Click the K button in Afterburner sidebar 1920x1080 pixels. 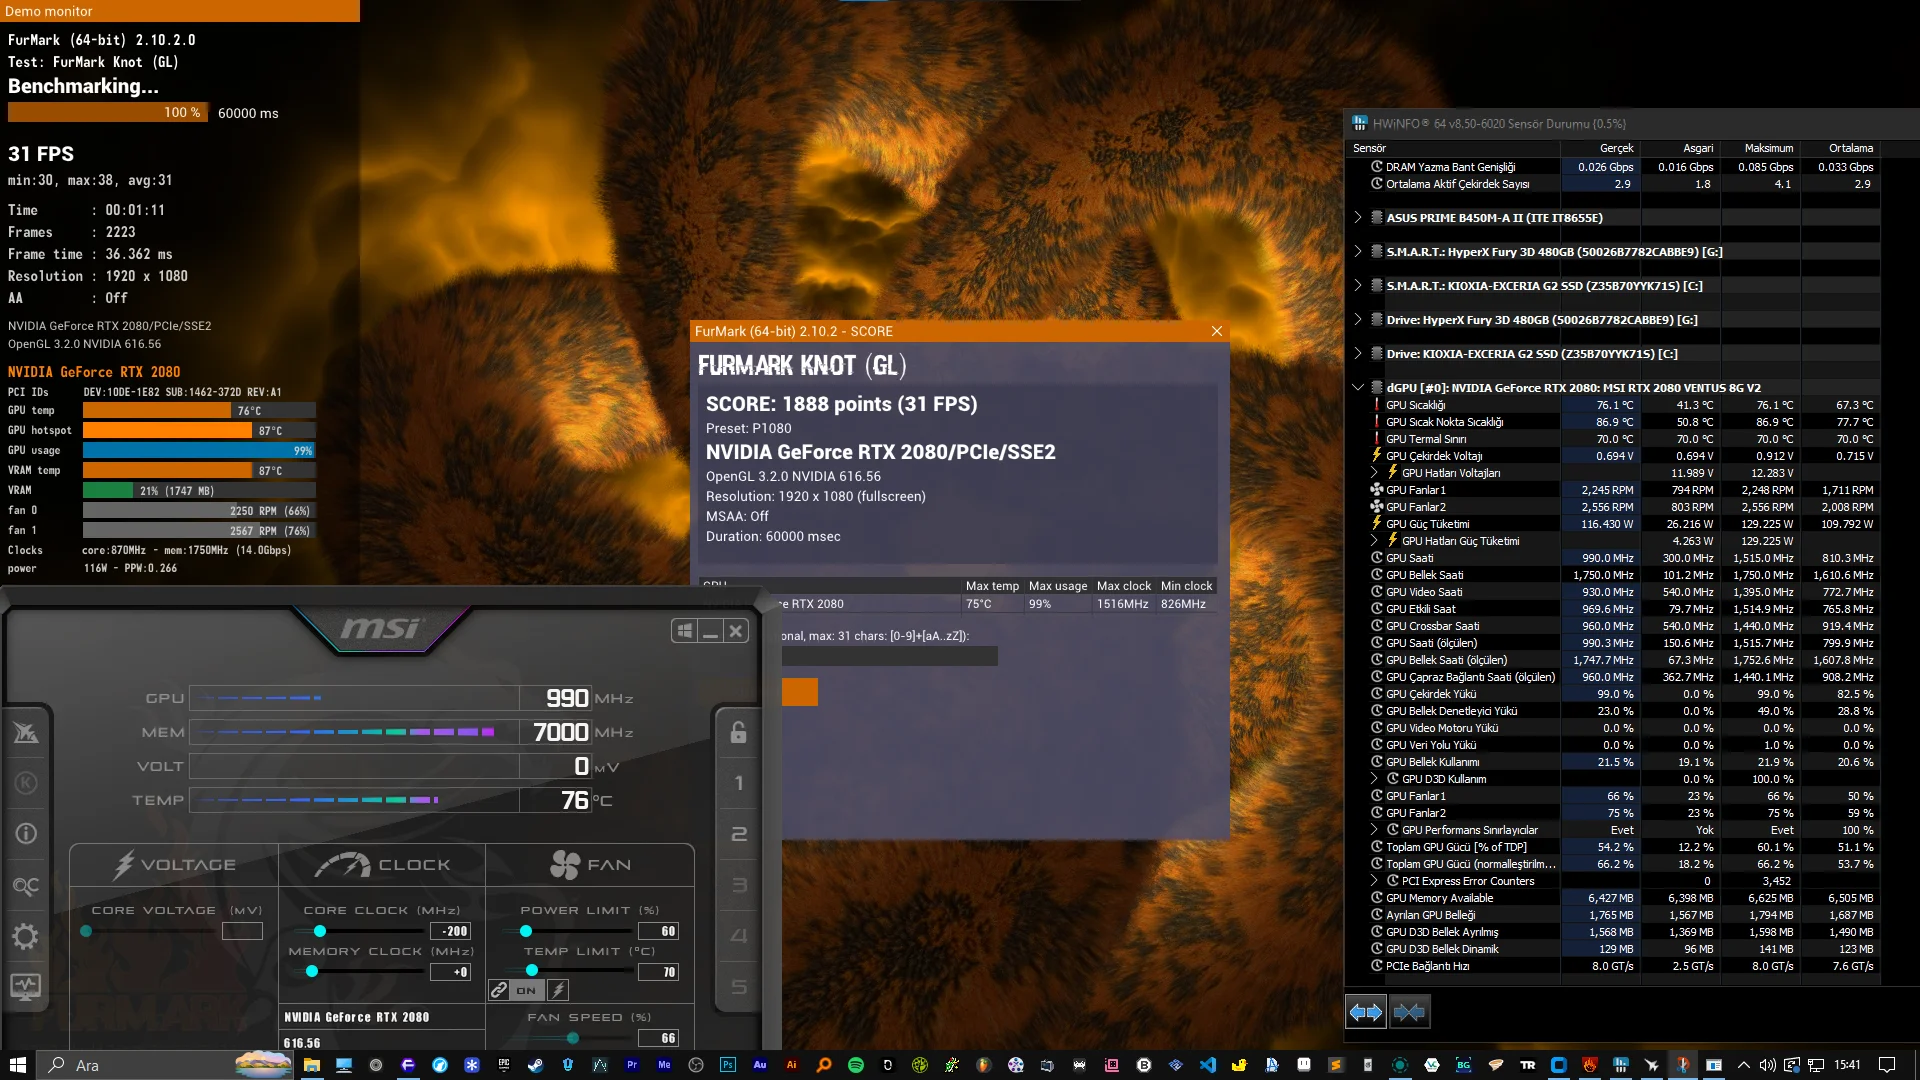[26, 783]
